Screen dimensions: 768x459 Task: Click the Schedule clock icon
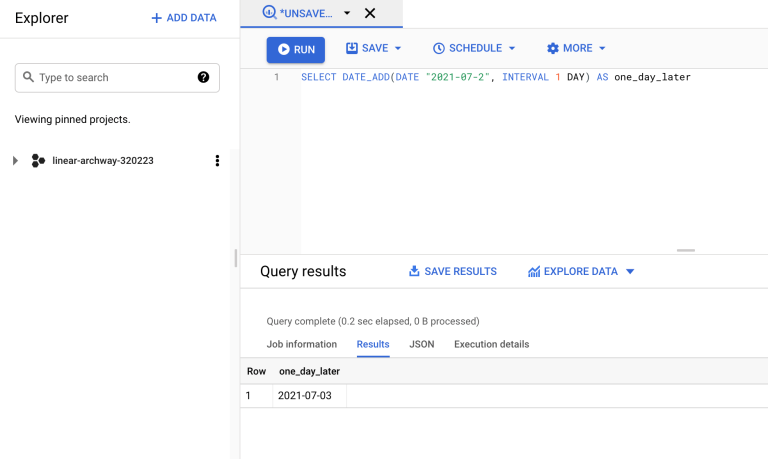coord(438,48)
